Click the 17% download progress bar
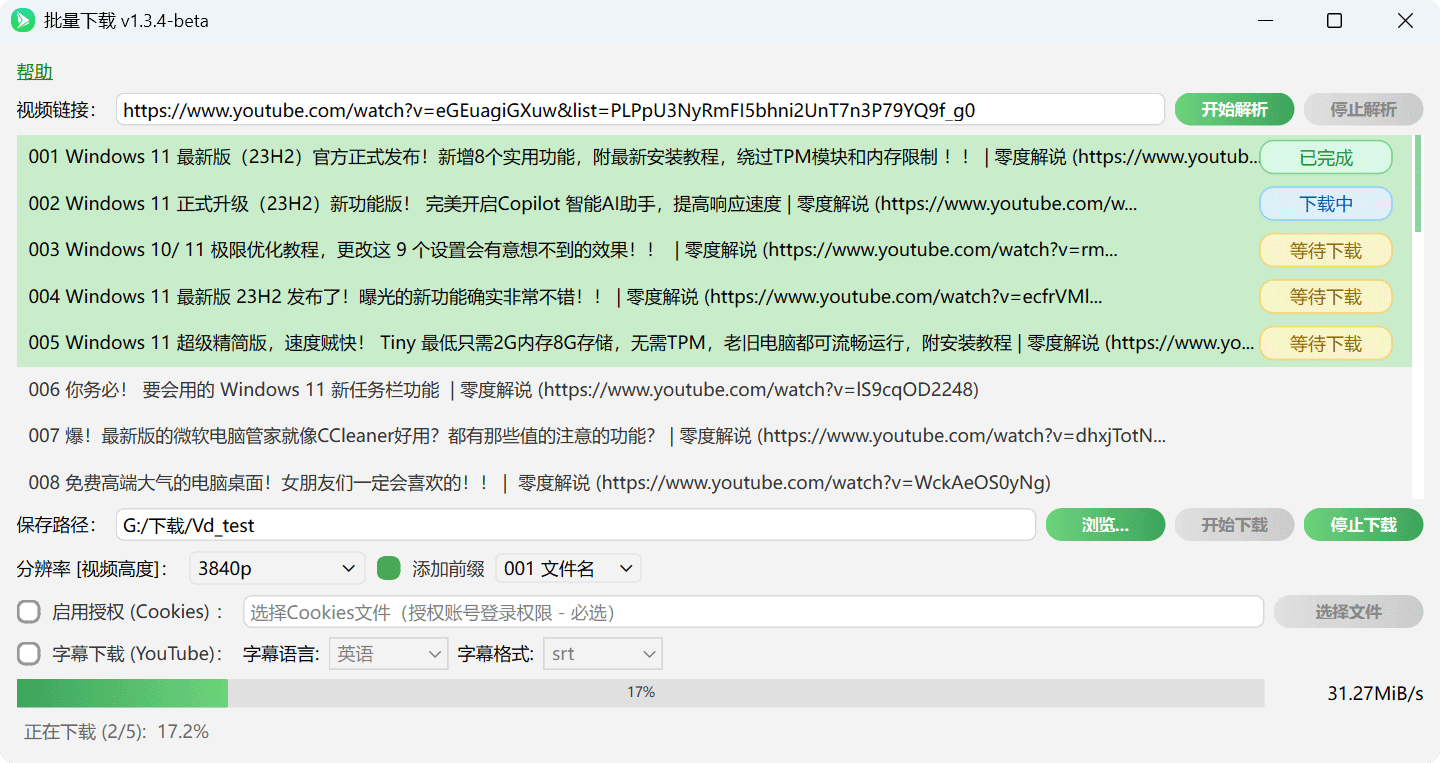This screenshot has width=1440, height=763. tap(640, 693)
